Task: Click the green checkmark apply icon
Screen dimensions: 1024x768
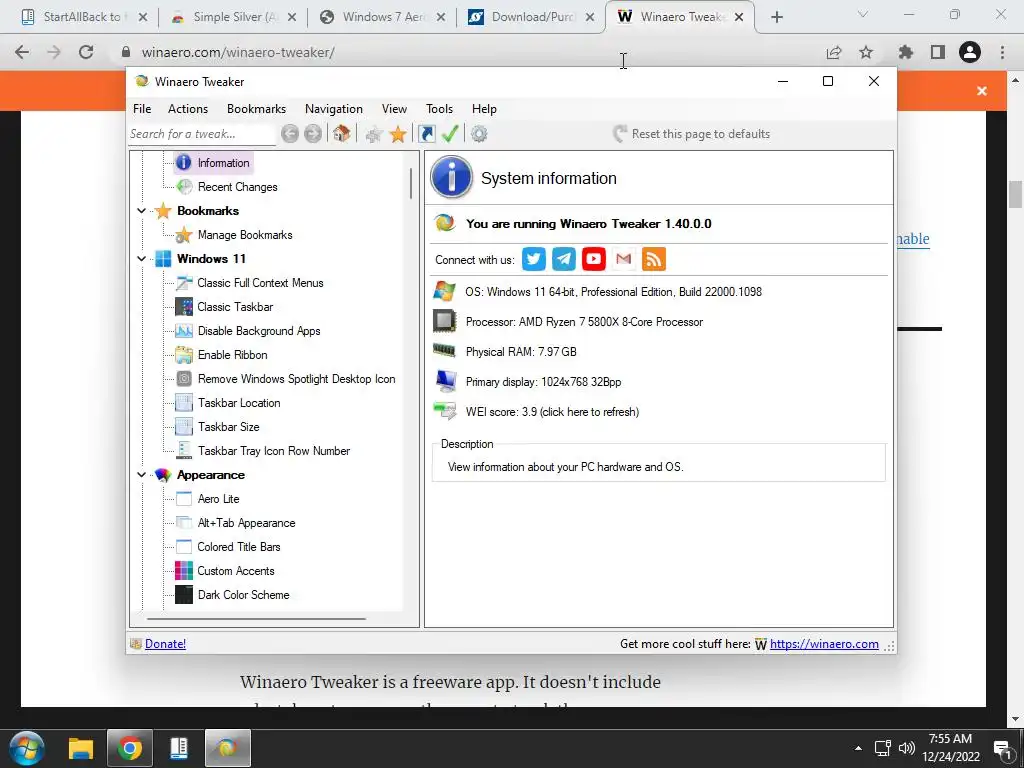Action: [450, 134]
